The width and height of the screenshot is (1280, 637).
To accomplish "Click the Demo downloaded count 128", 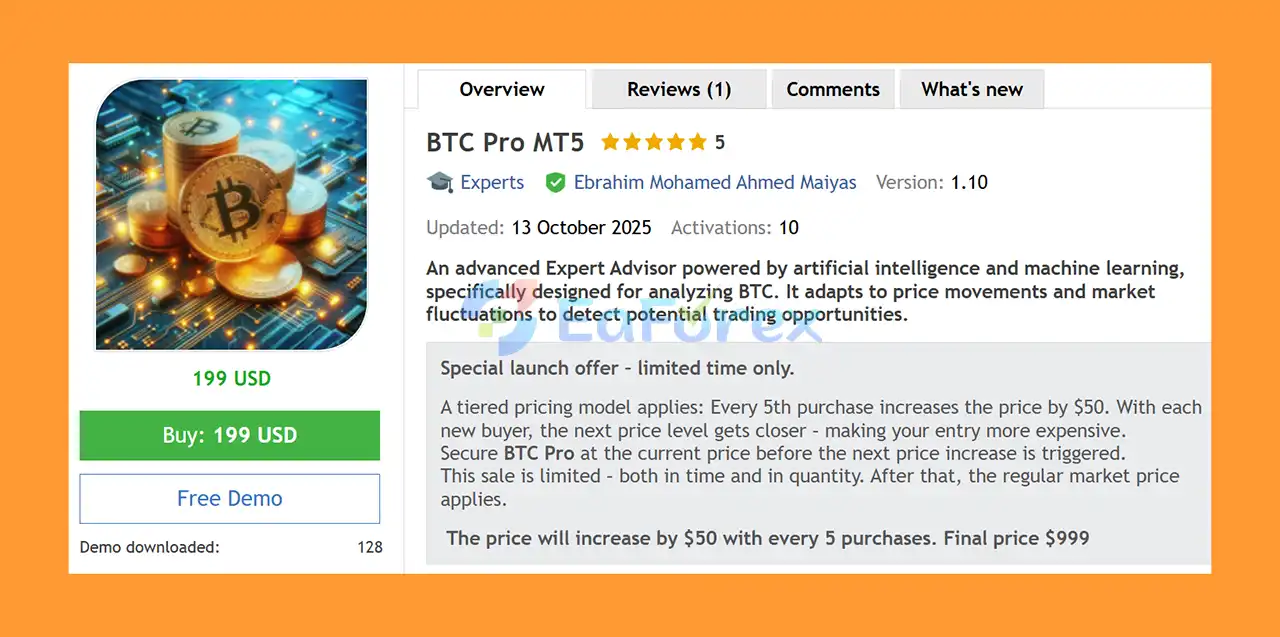I will click(369, 547).
